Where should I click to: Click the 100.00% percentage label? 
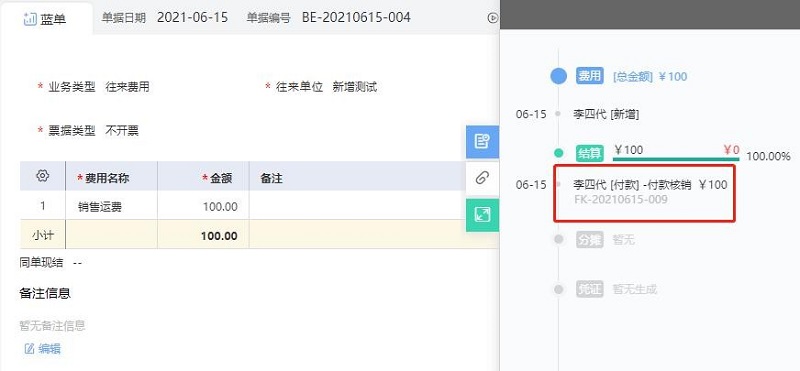point(768,156)
